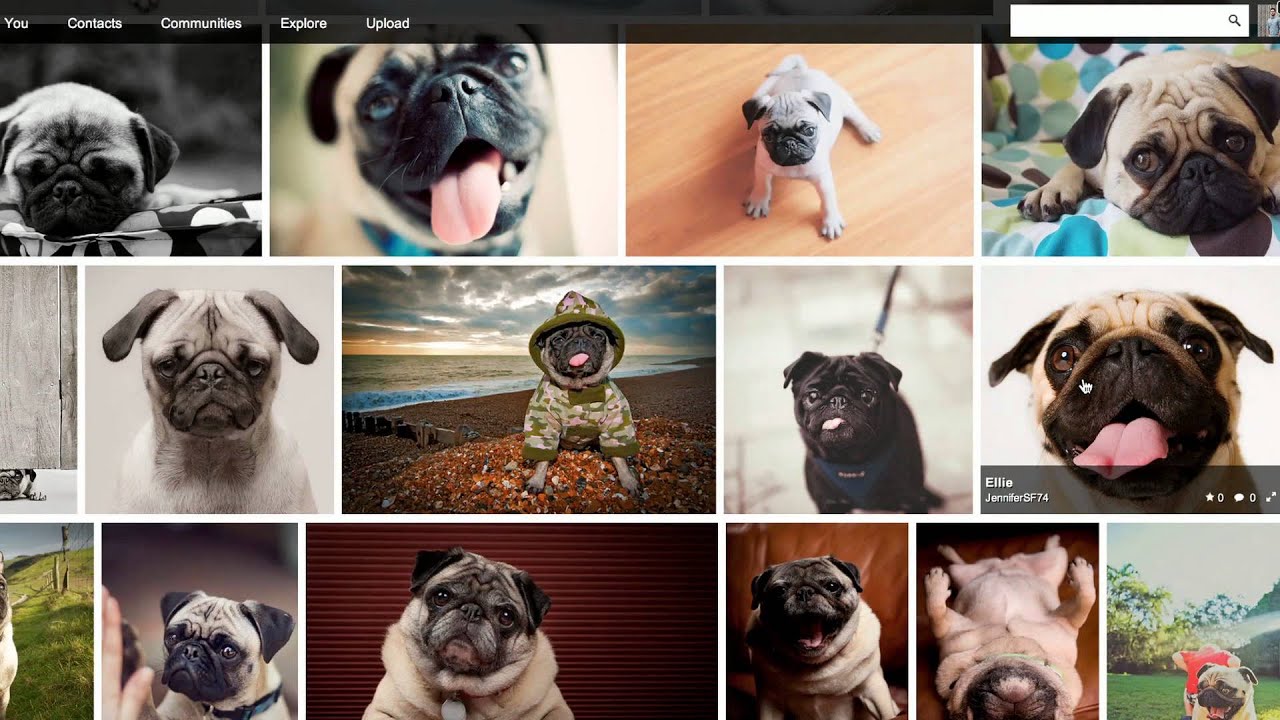
Task: Open the fawn pug portrait on gray background
Action: coord(209,389)
